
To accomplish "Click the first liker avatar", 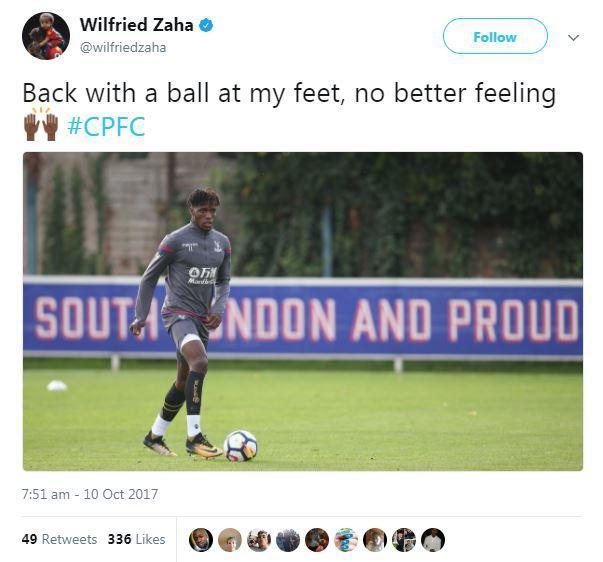I will point(201,540).
